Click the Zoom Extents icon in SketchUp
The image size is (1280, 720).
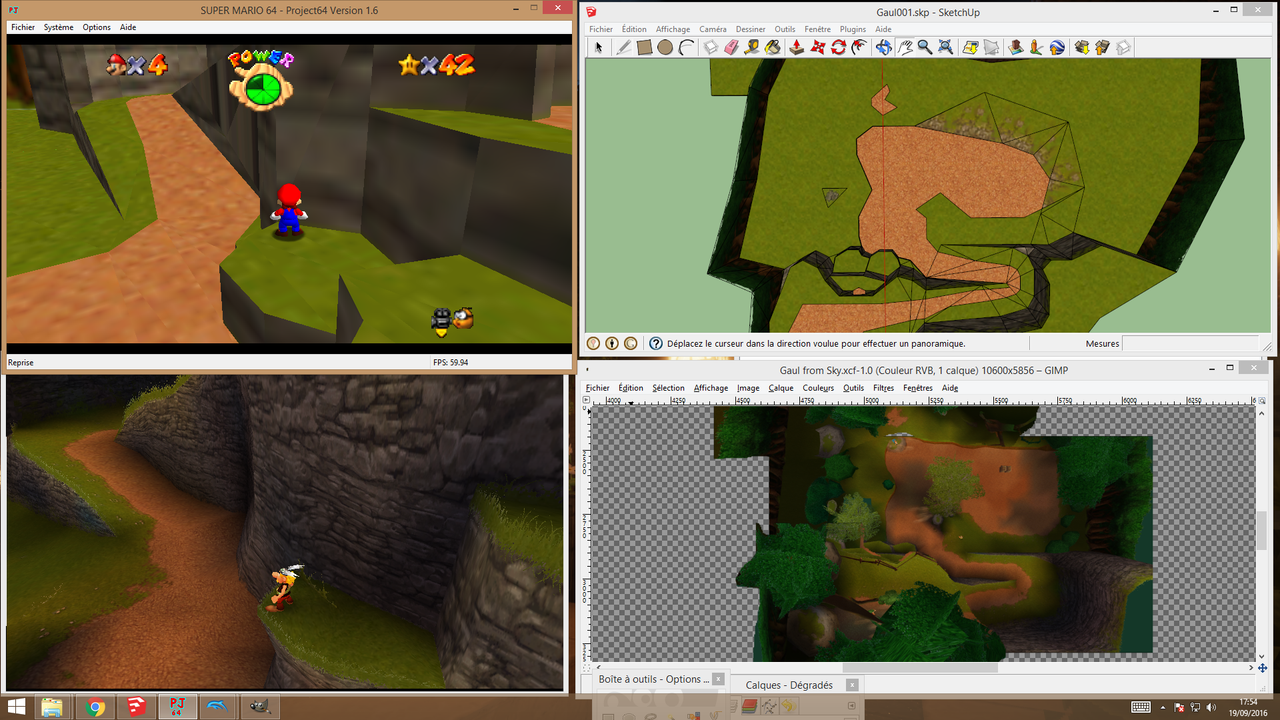(x=946, y=47)
